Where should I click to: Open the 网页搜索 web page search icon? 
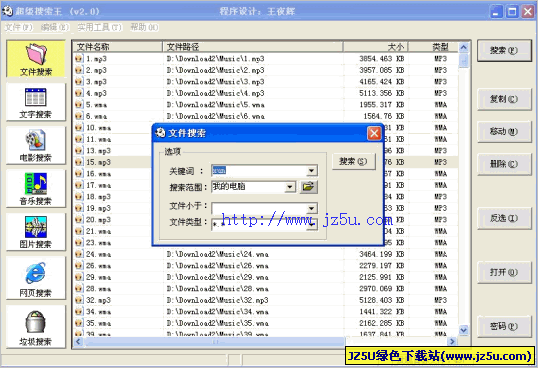click(36, 278)
